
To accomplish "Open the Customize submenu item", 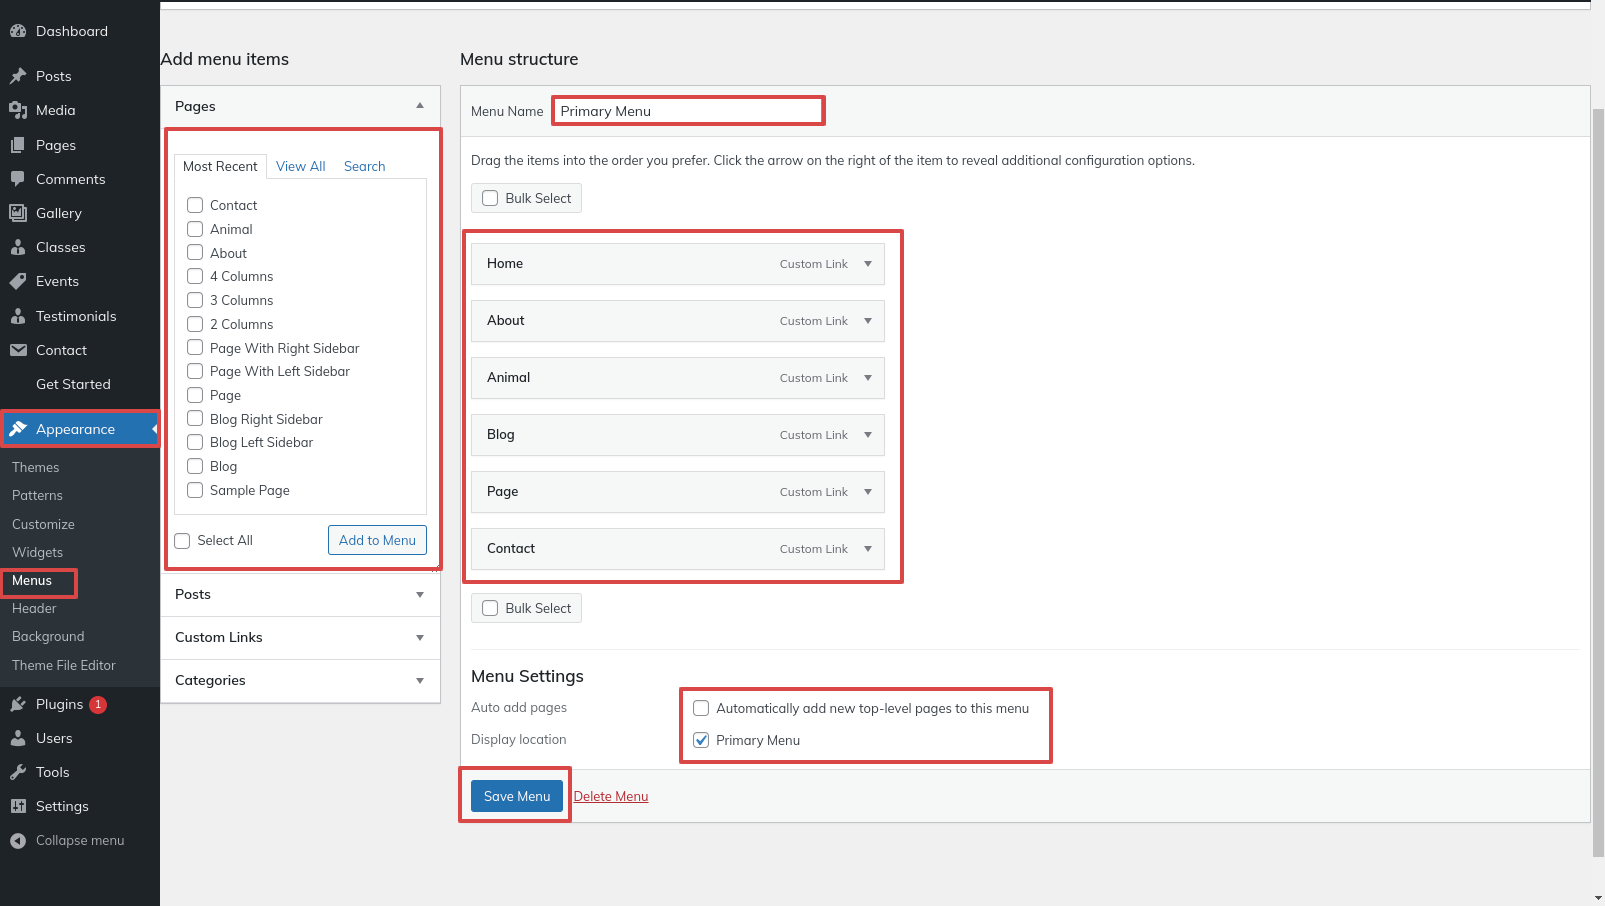I will pos(43,524).
